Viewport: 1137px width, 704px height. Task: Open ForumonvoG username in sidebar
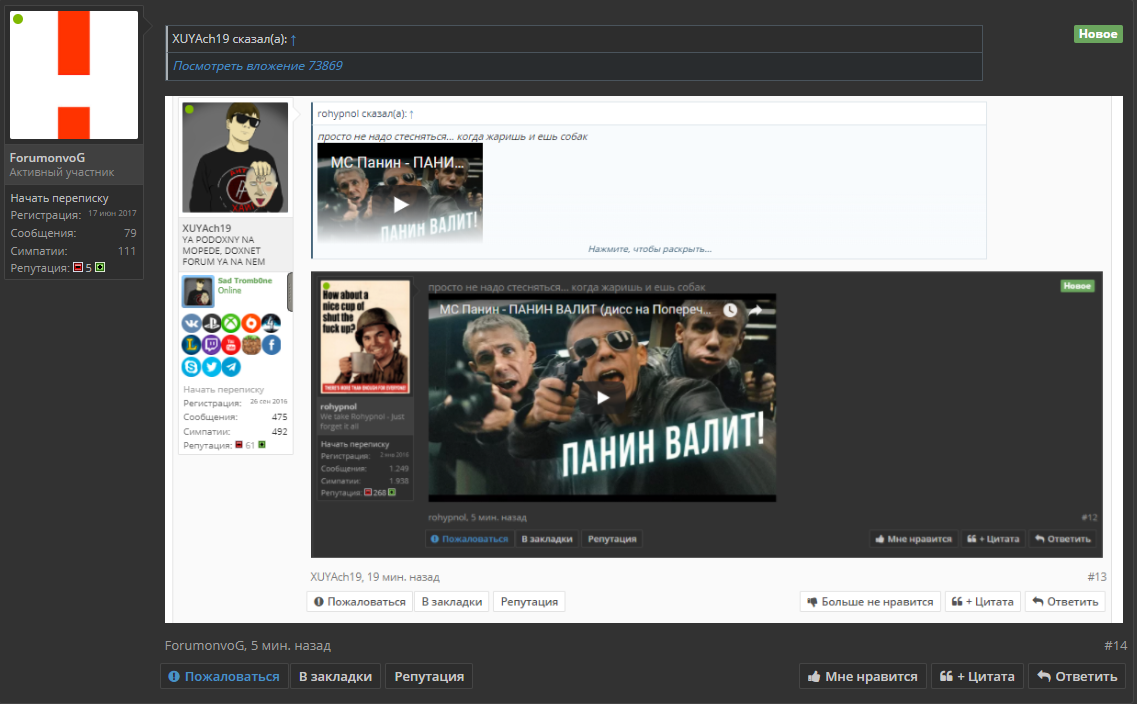[47, 157]
